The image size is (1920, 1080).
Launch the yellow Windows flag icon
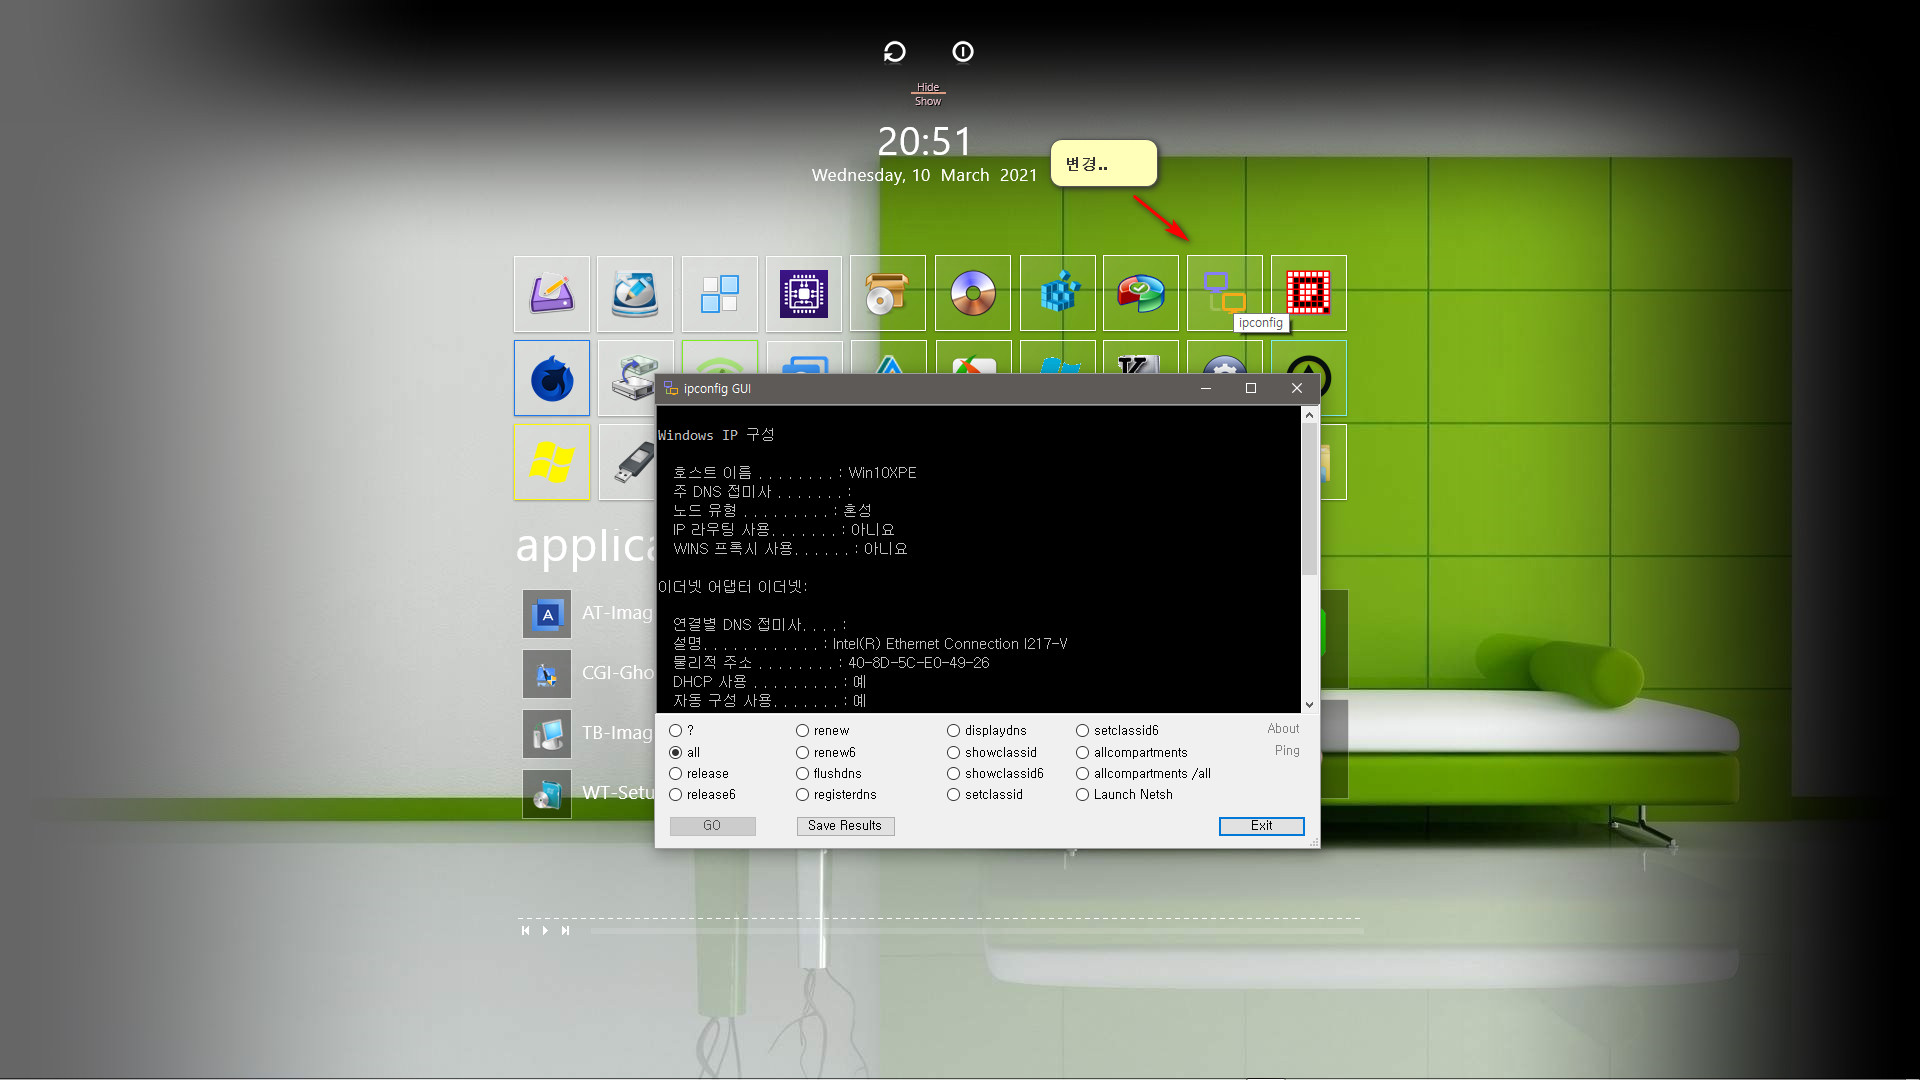point(552,462)
